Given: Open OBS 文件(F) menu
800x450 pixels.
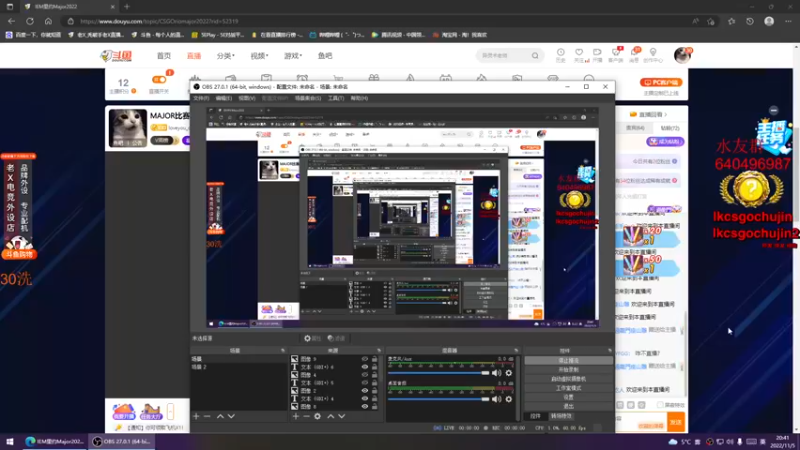Looking at the screenshot, I should tap(200, 98).
